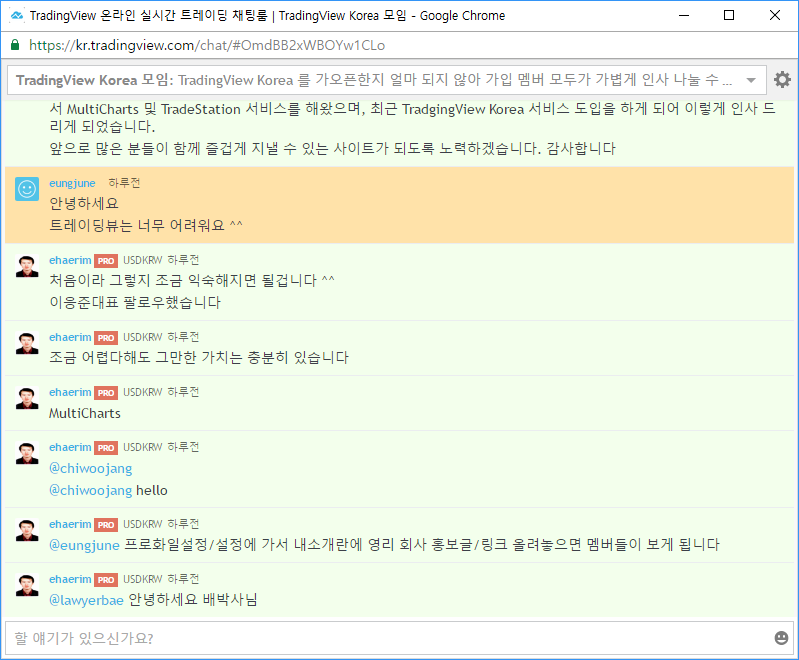Click USDKRW symbol on MultiCharts message

click(143, 392)
